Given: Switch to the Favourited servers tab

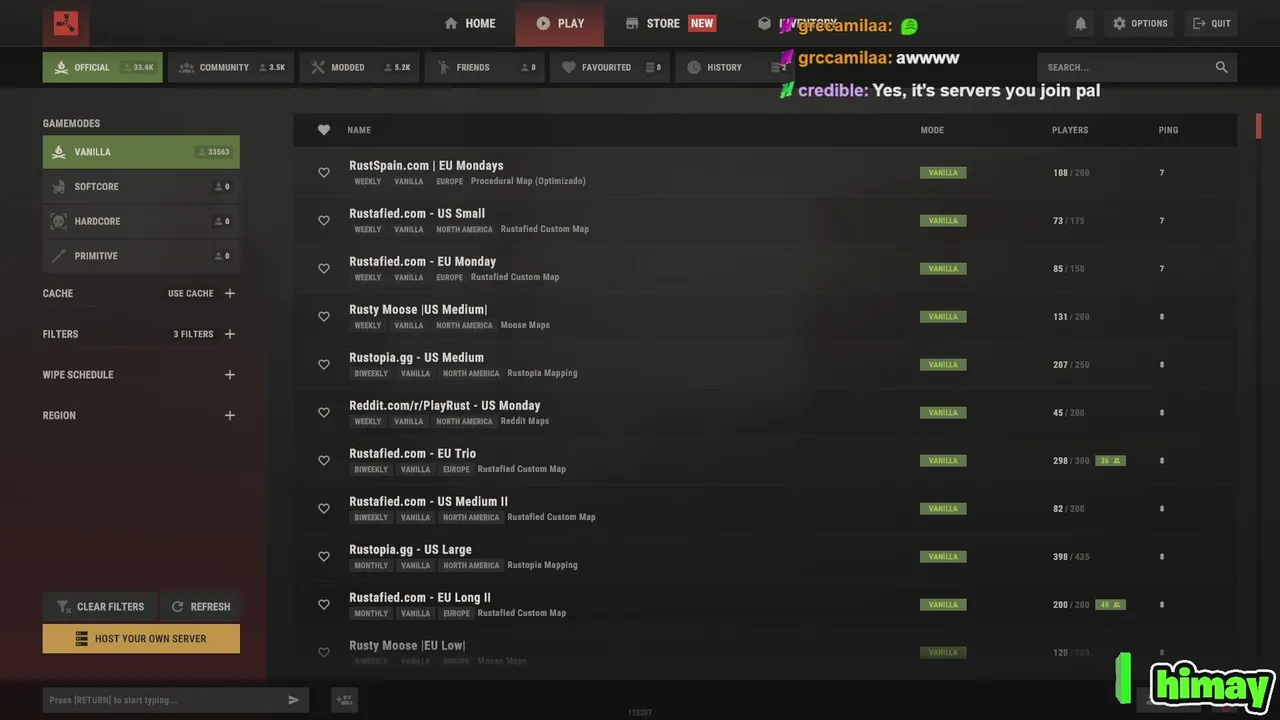Looking at the screenshot, I should click(610, 67).
